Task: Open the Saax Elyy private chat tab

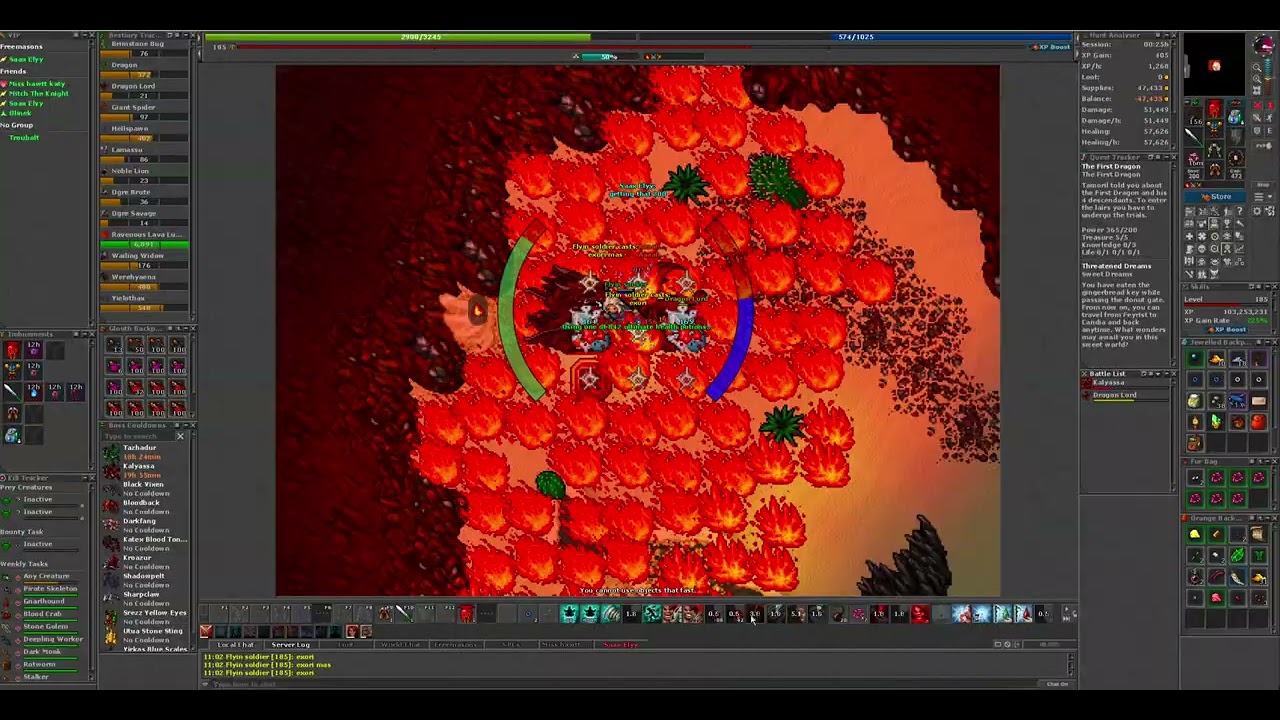Action: click(620, 645)
